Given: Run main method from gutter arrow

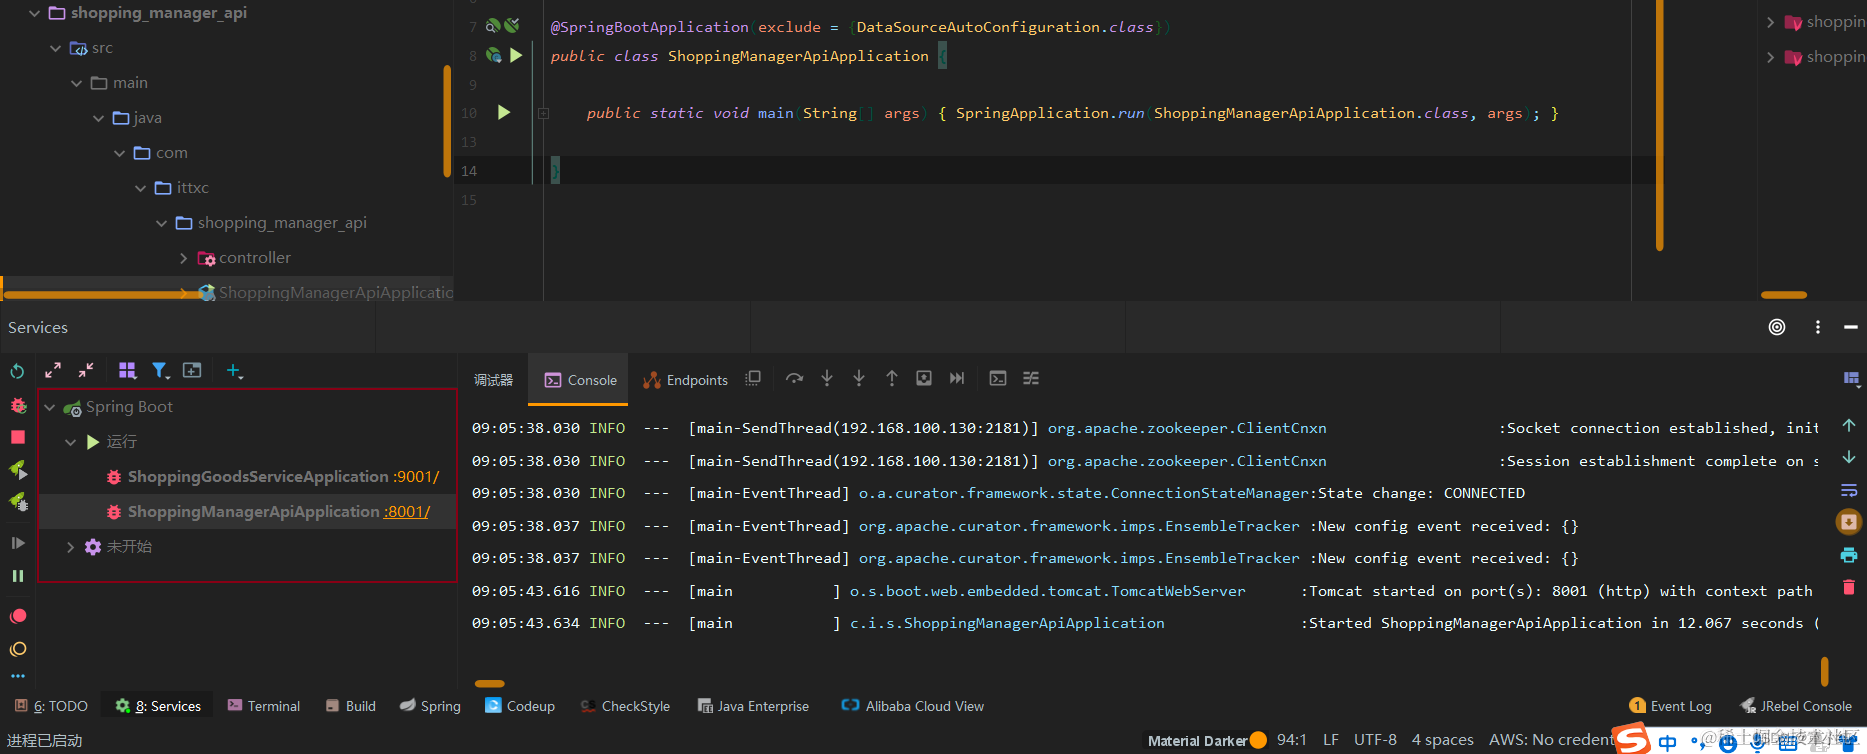Looking at the screenshot, I should pyautogui.click(x=504, y=113).
